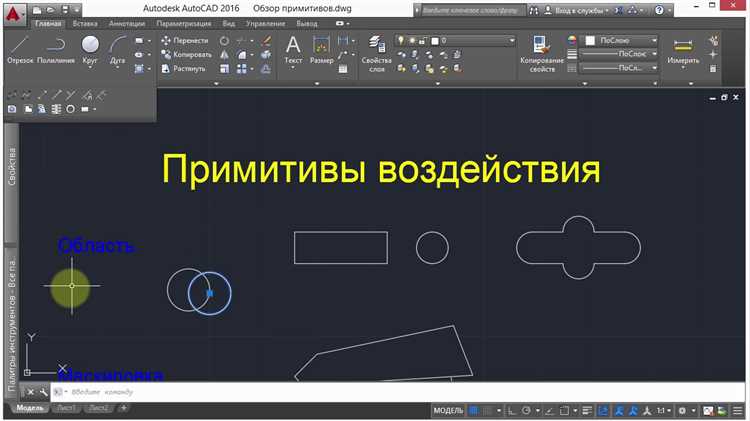750x421 pixels.
Task: Toggle the grid display in status bar
Action: 474,410
